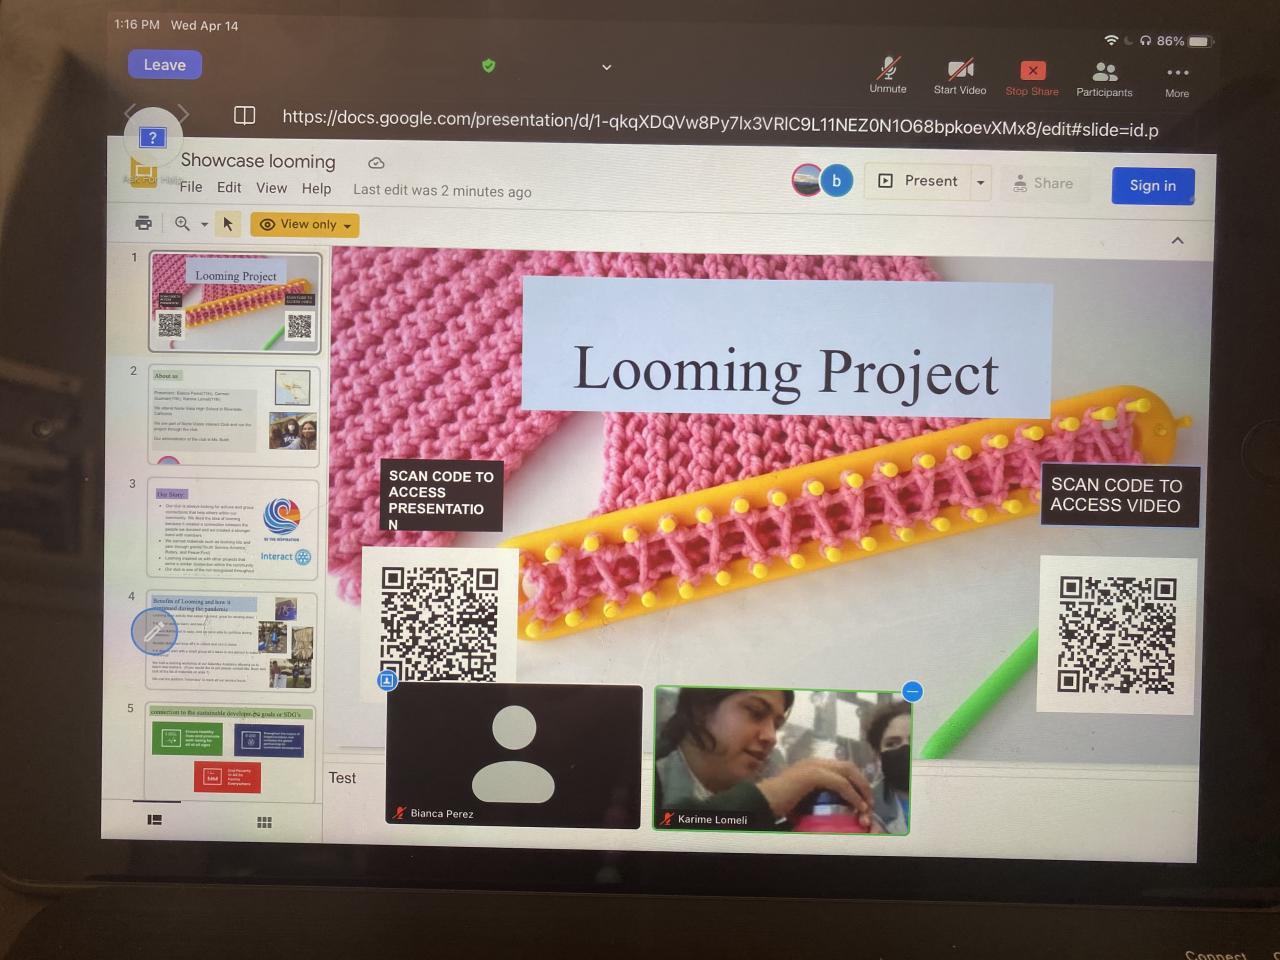Select slide 1 Looming Project thumbnail
The image size is (1280, 960).
(235, 302)
